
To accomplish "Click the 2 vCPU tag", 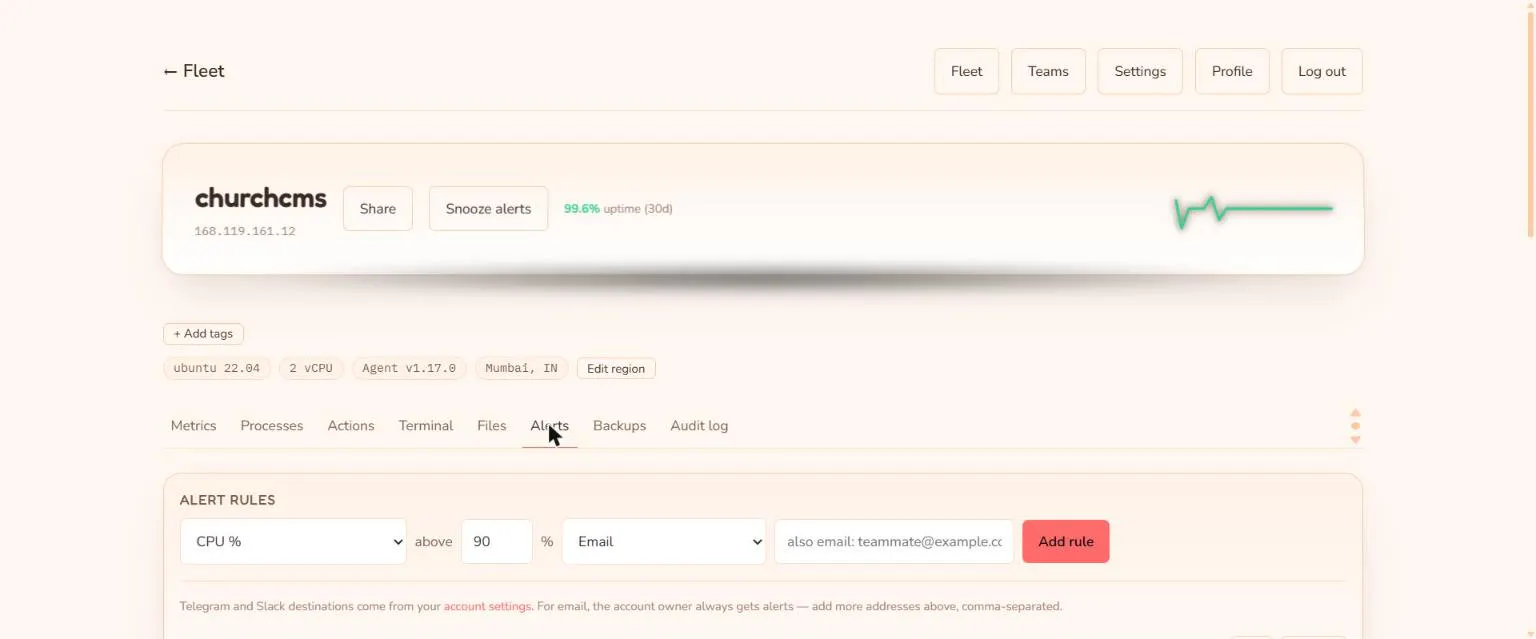I will (x=311, y=368).
